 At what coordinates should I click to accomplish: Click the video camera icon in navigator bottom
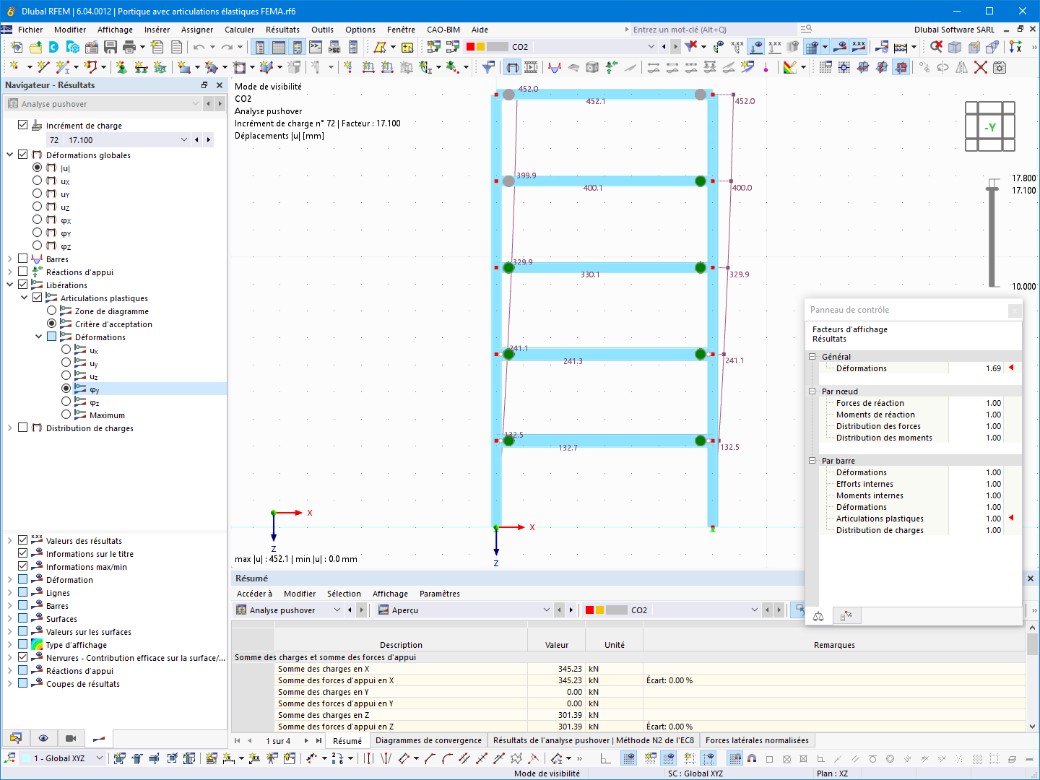71,738
